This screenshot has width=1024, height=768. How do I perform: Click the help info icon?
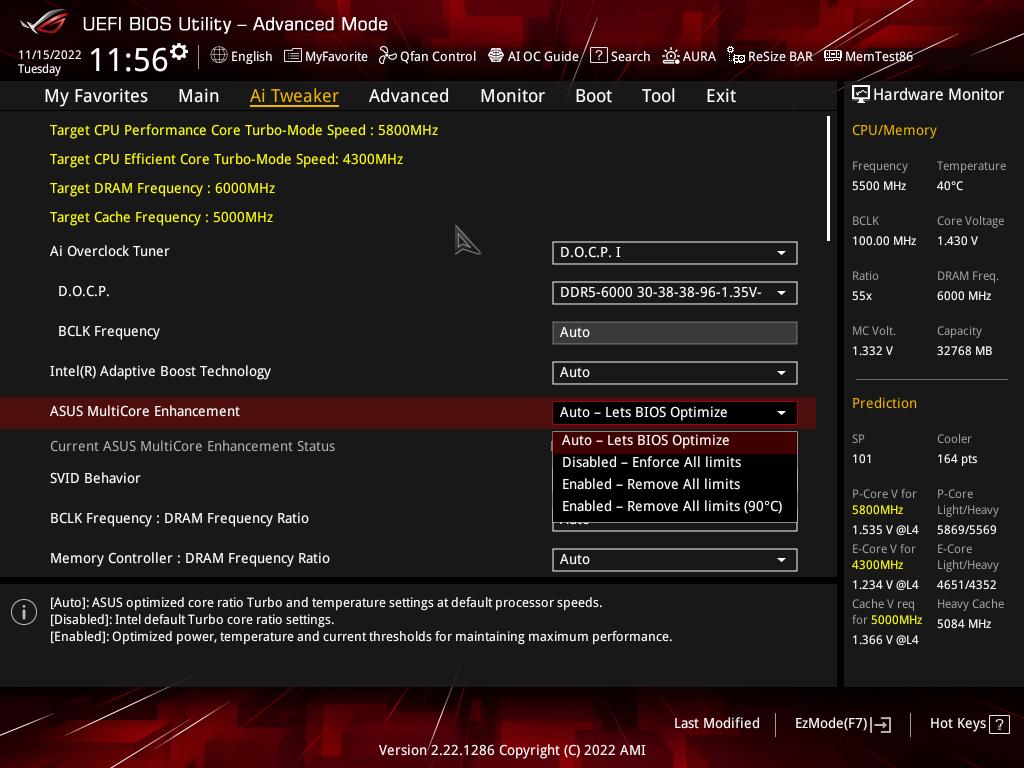(x=24, y=612)
